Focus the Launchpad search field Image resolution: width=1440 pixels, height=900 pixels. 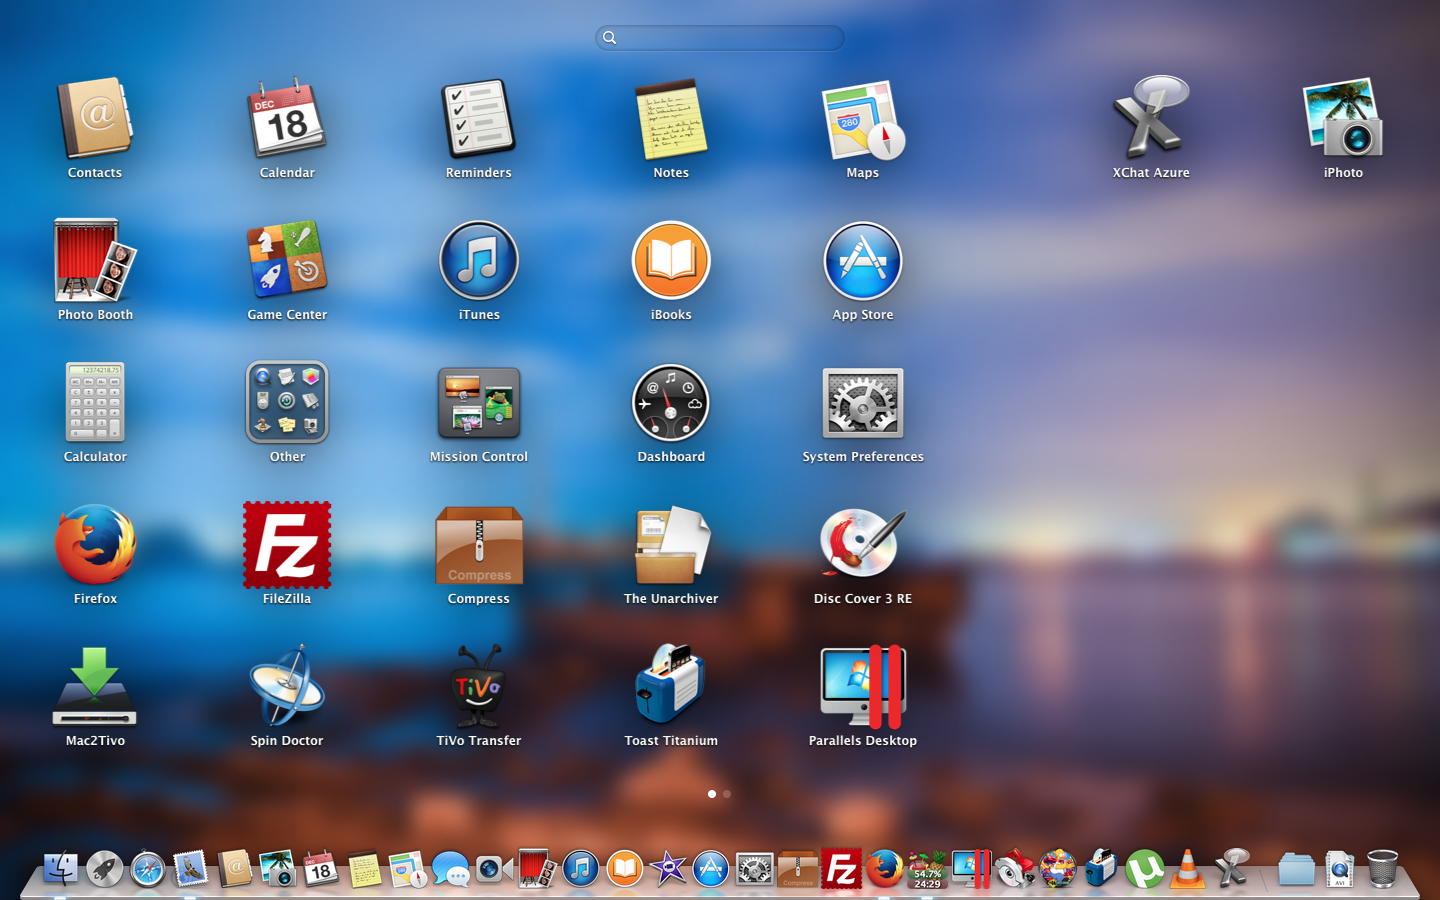point(720,38)
